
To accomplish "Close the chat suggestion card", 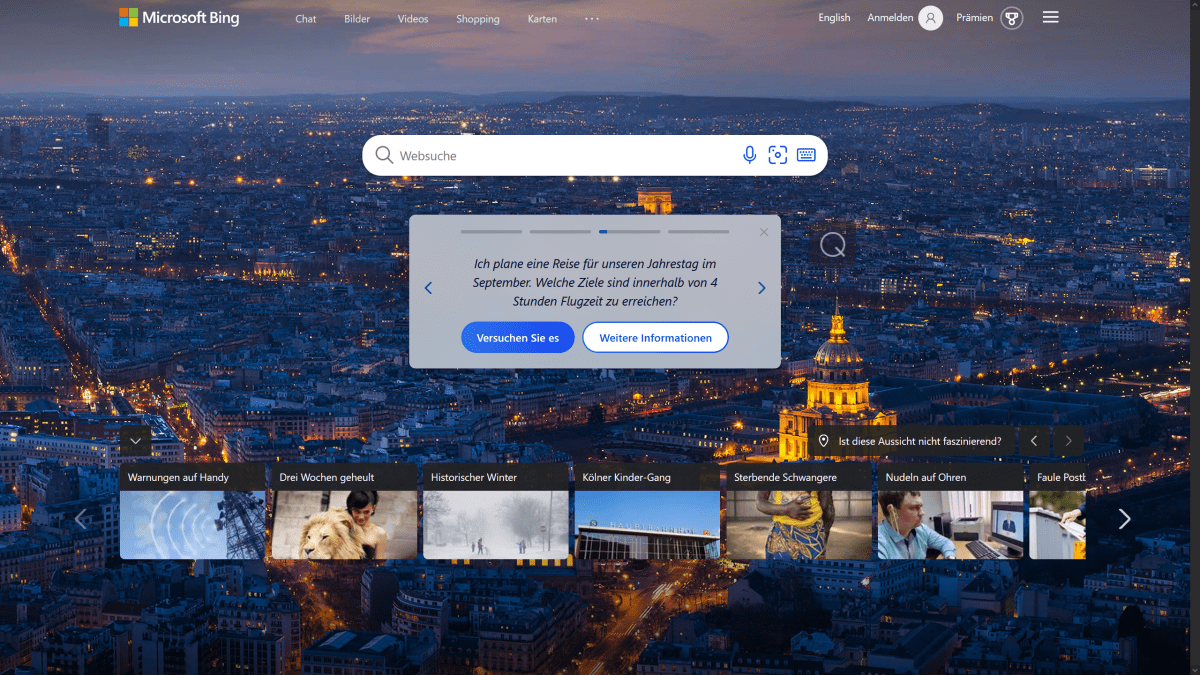I will click(x=764, y=232).
